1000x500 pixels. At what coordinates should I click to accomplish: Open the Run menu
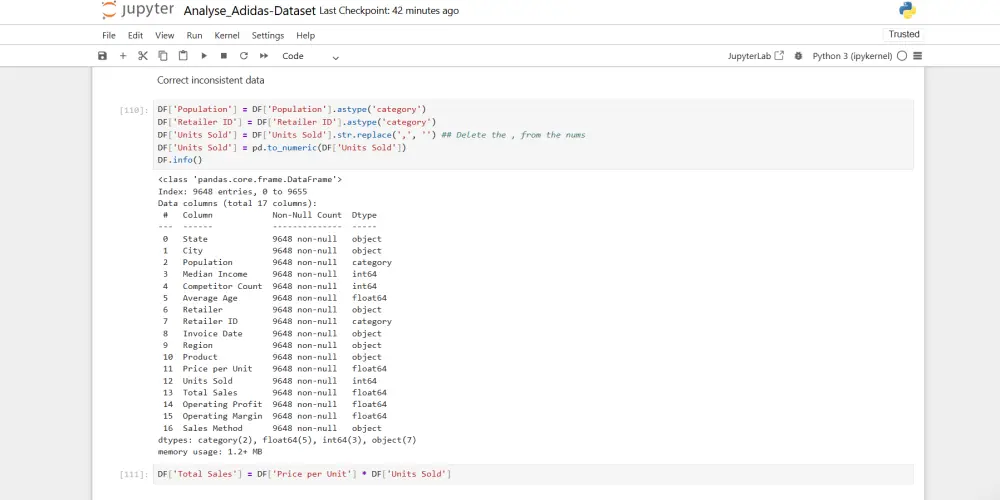[x=195, y=36]
